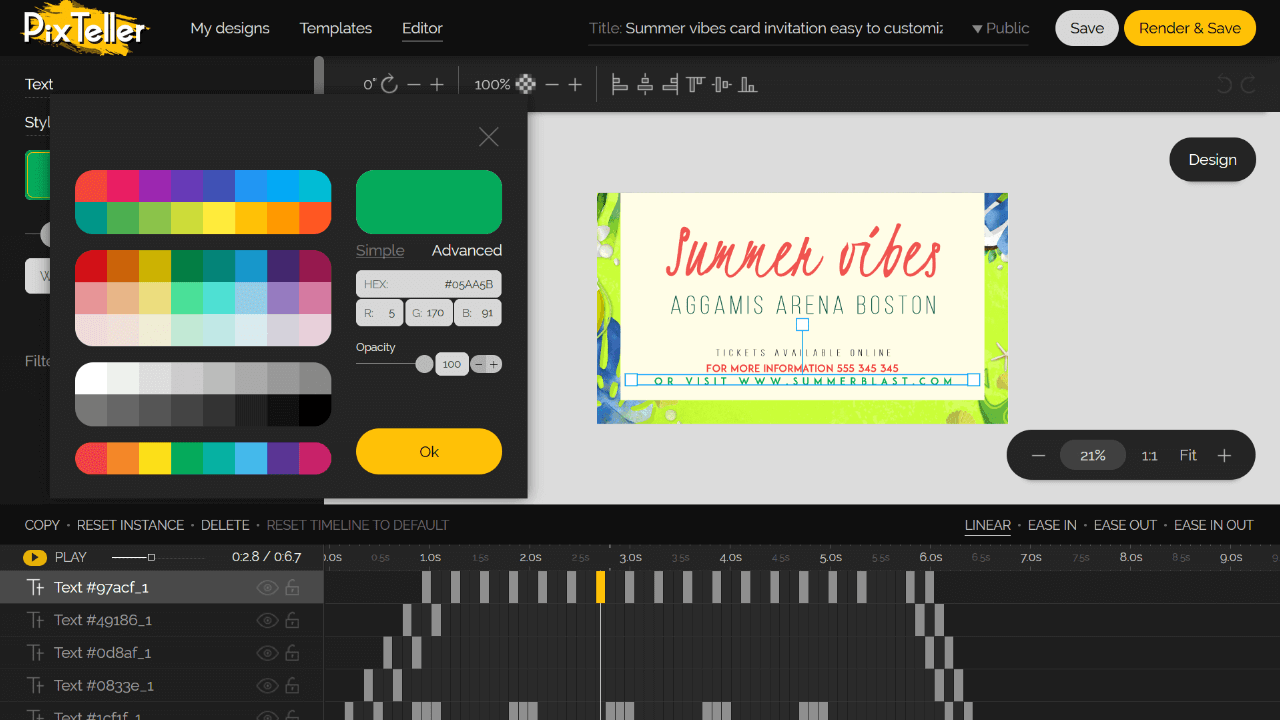Viewport: 1280px width, 720px height.
Task: Confirm color with Ok button
Action: coord(429,452)
